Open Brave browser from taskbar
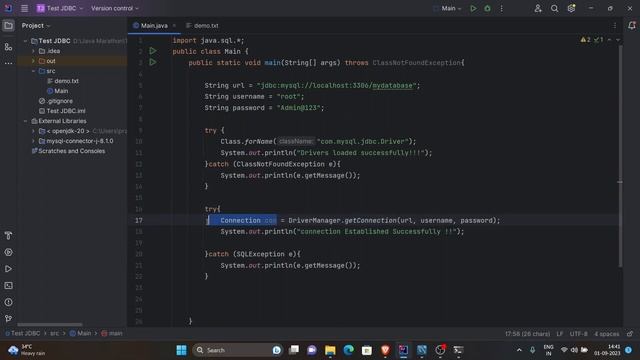This screenshot has height=360, width=640. click(x=385, y=350)
